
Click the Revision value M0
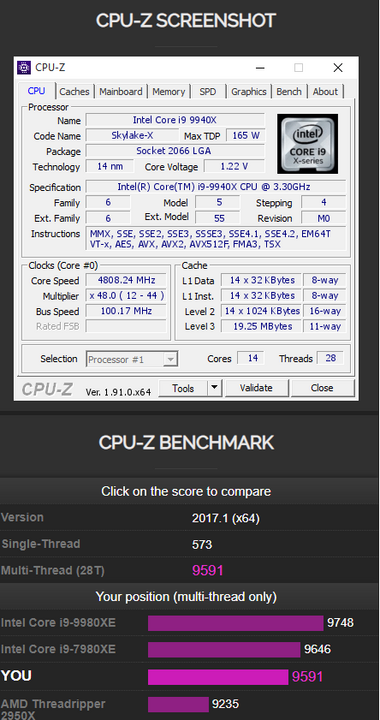[324, 218]
